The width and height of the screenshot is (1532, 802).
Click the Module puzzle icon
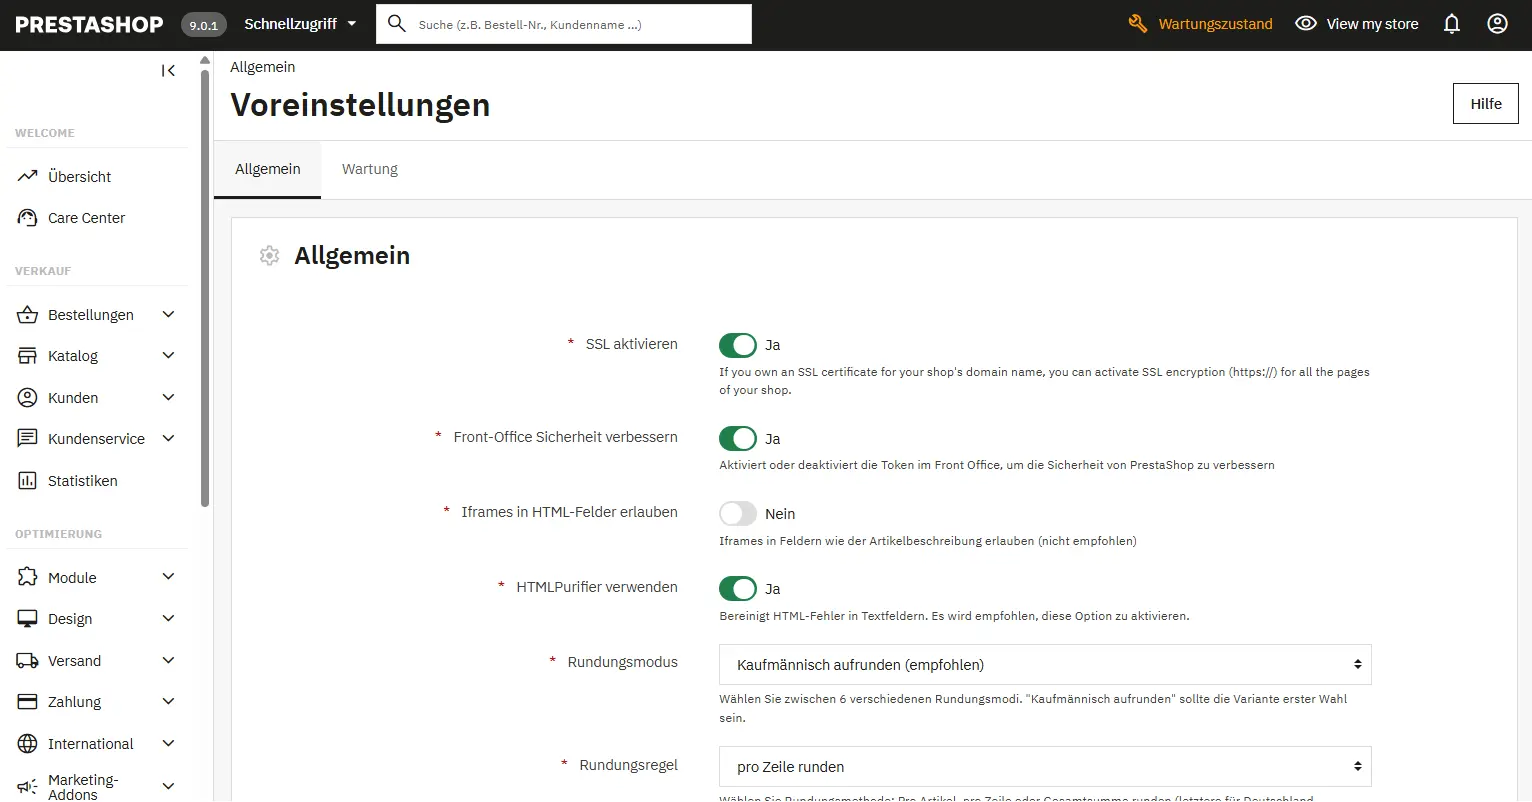pos(27,578)
